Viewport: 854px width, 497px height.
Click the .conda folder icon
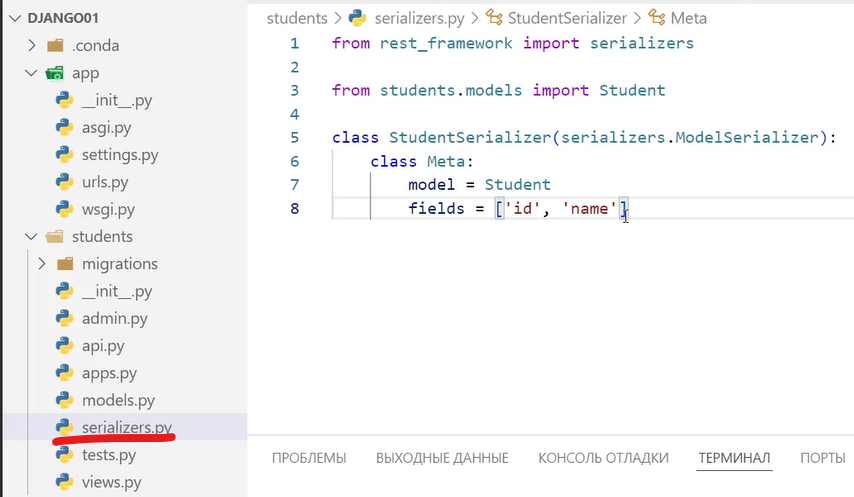pyautogui.click(x=55, y=46)
